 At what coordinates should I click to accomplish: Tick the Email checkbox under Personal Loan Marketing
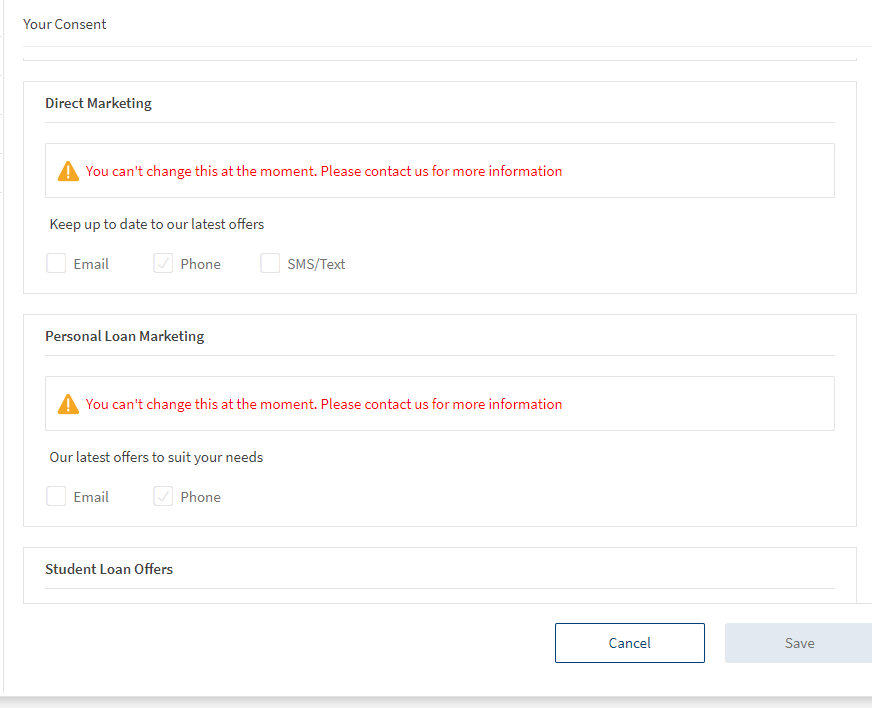57,497
